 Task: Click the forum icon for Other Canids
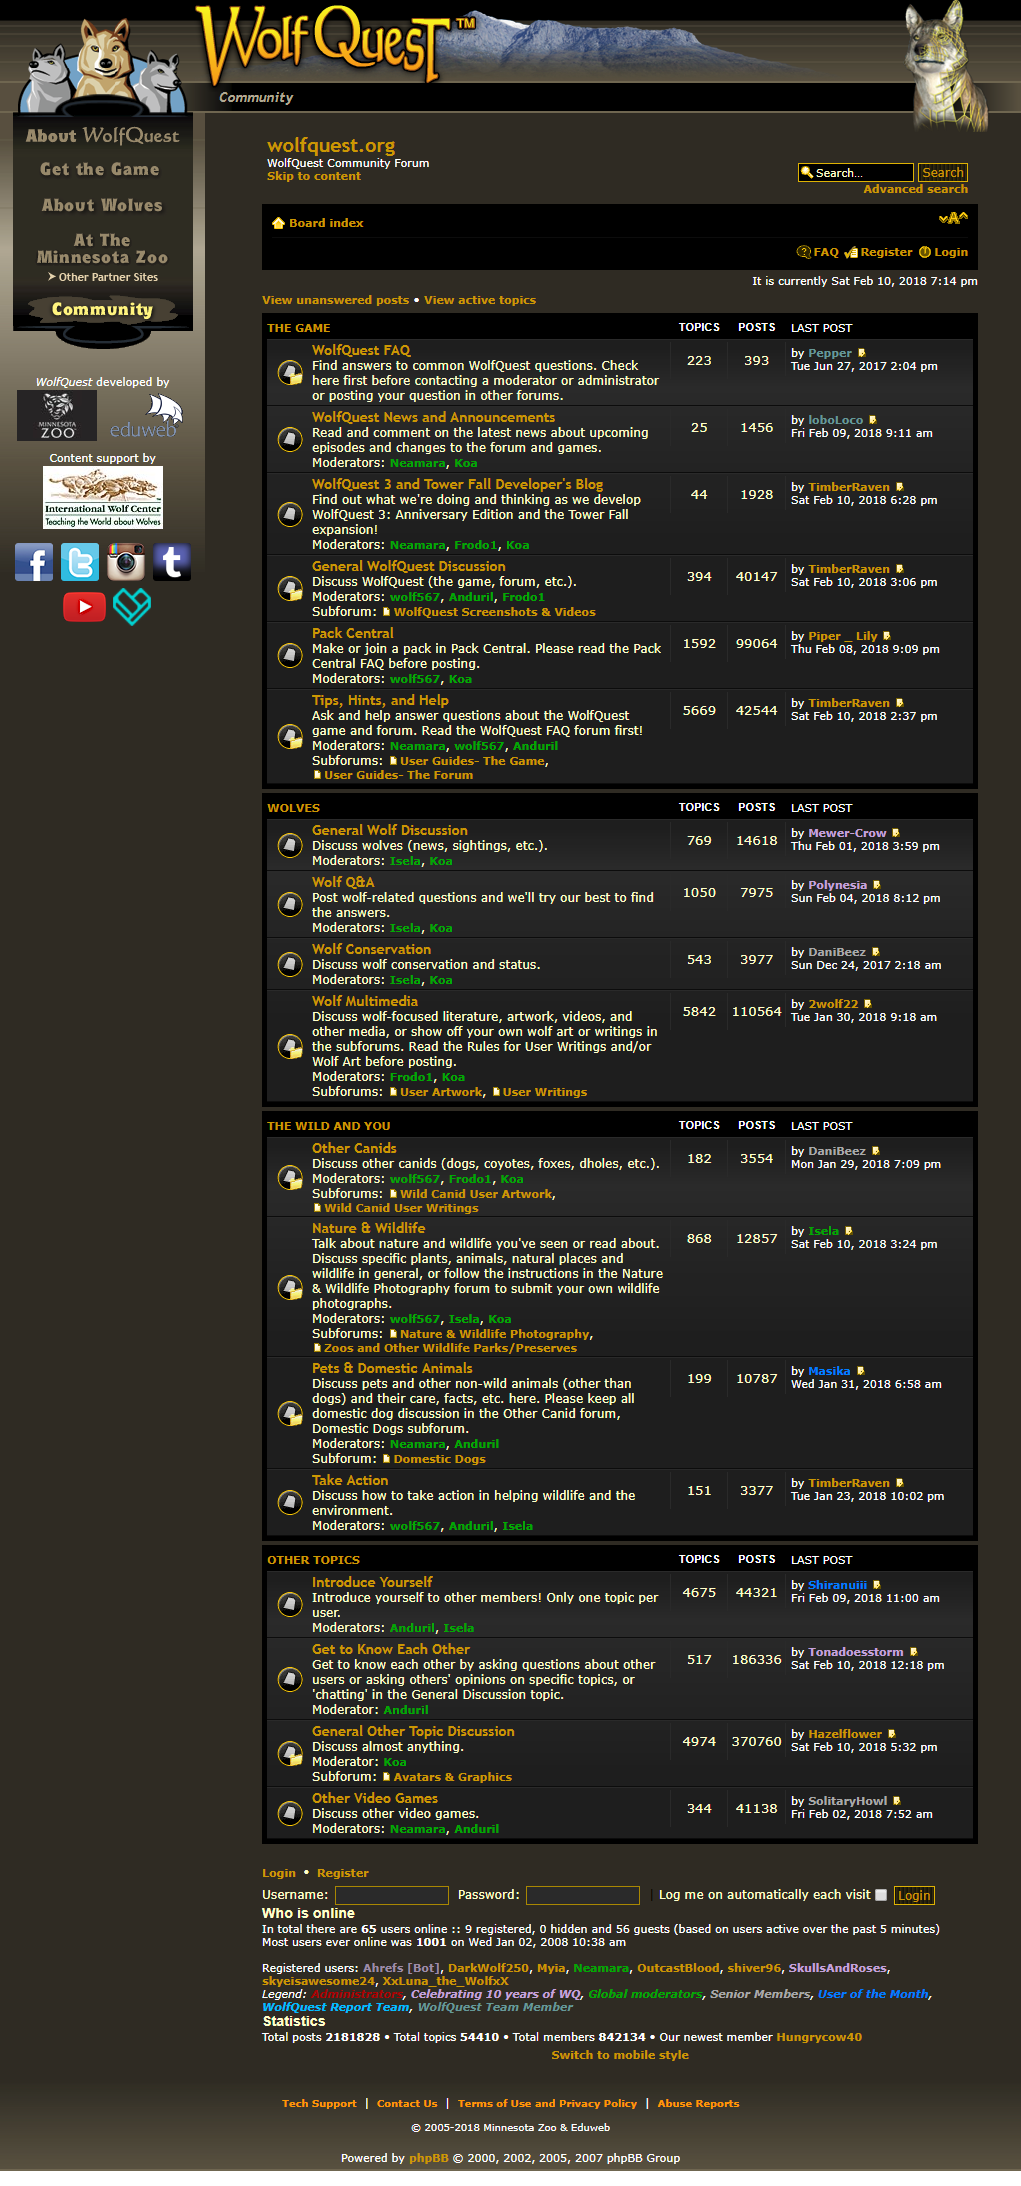click(x=290, y=1177)
